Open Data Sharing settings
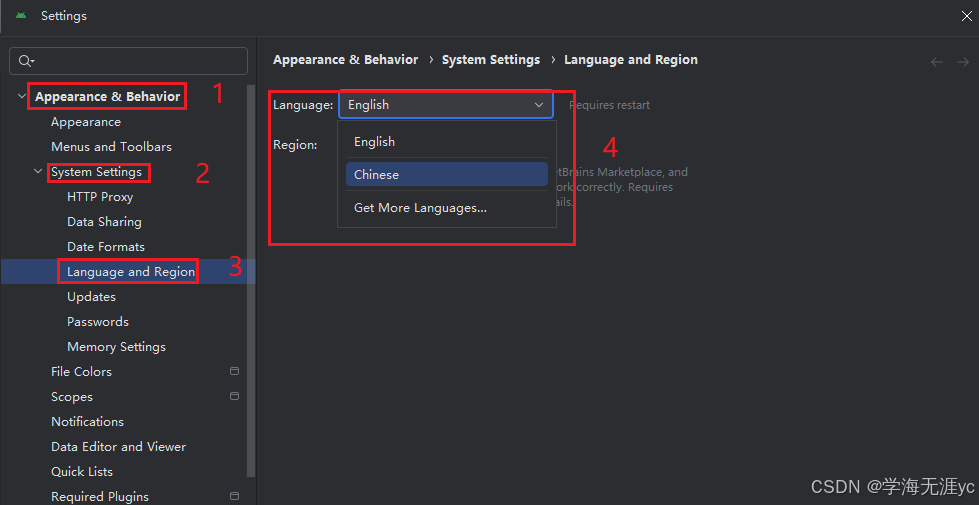The width and height of the screenshot is (979, 505). click(x=104, y=222)
